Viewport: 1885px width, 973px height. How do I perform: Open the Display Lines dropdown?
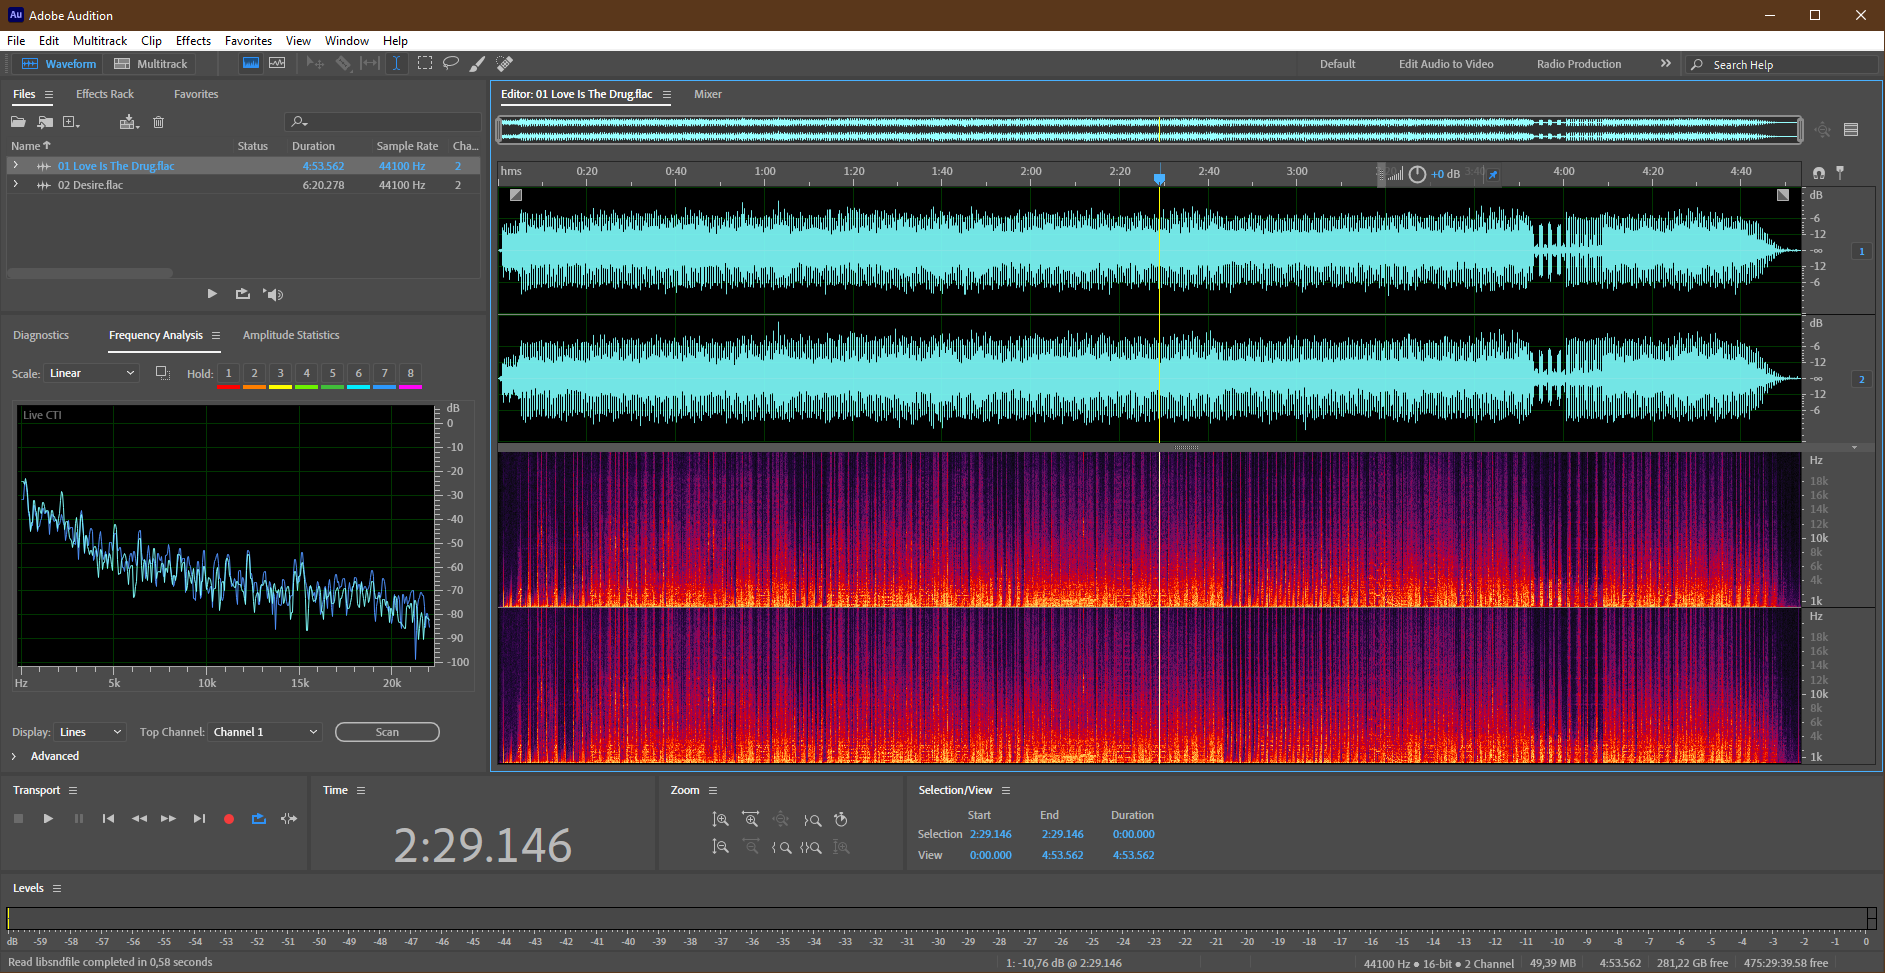tap(90, 732)
